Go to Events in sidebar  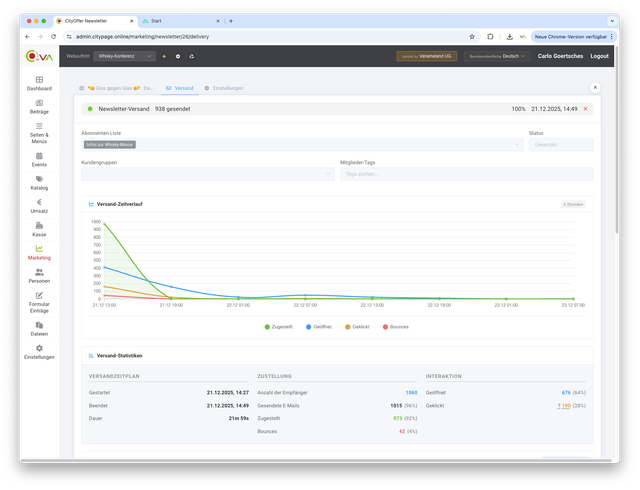(x=39, y=156)
